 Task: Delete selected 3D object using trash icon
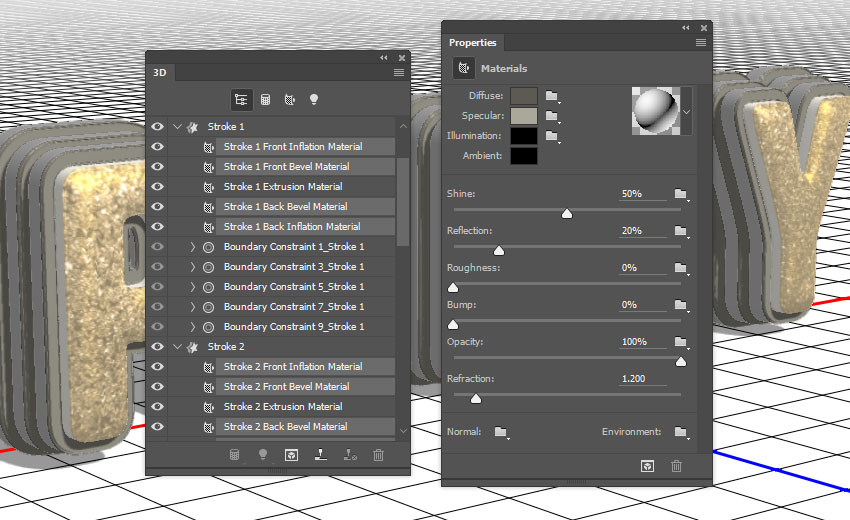(378, 455)
